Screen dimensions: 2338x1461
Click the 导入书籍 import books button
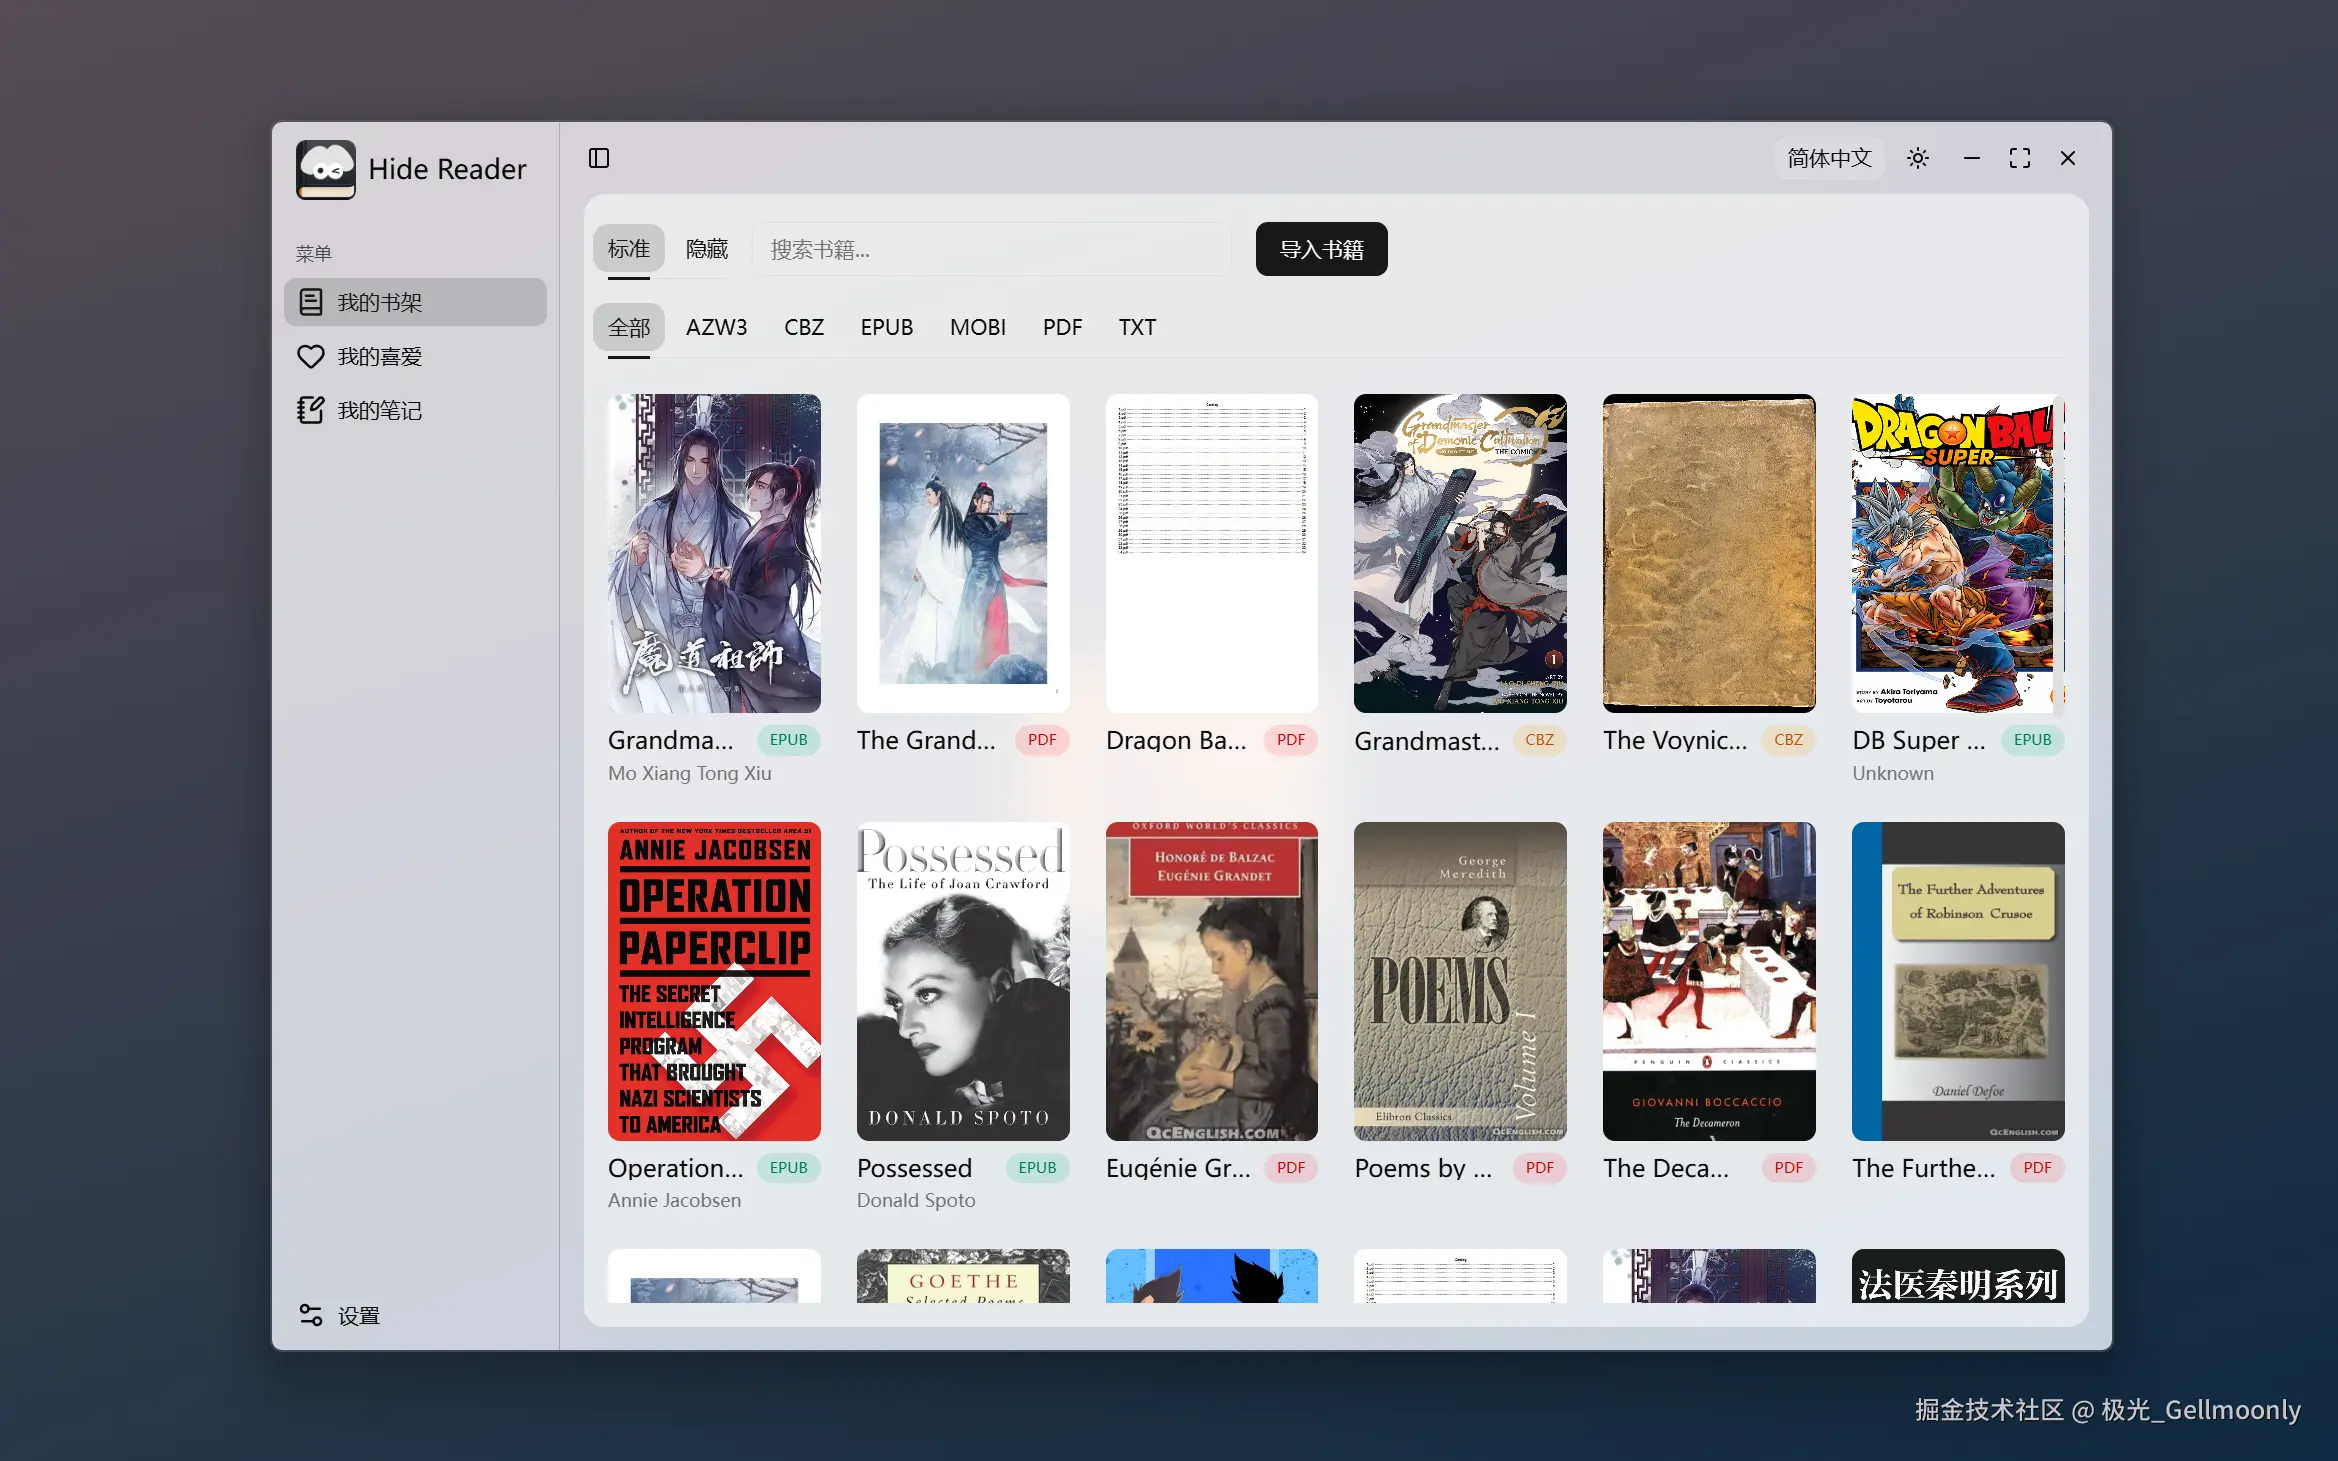coord(1321,249)
